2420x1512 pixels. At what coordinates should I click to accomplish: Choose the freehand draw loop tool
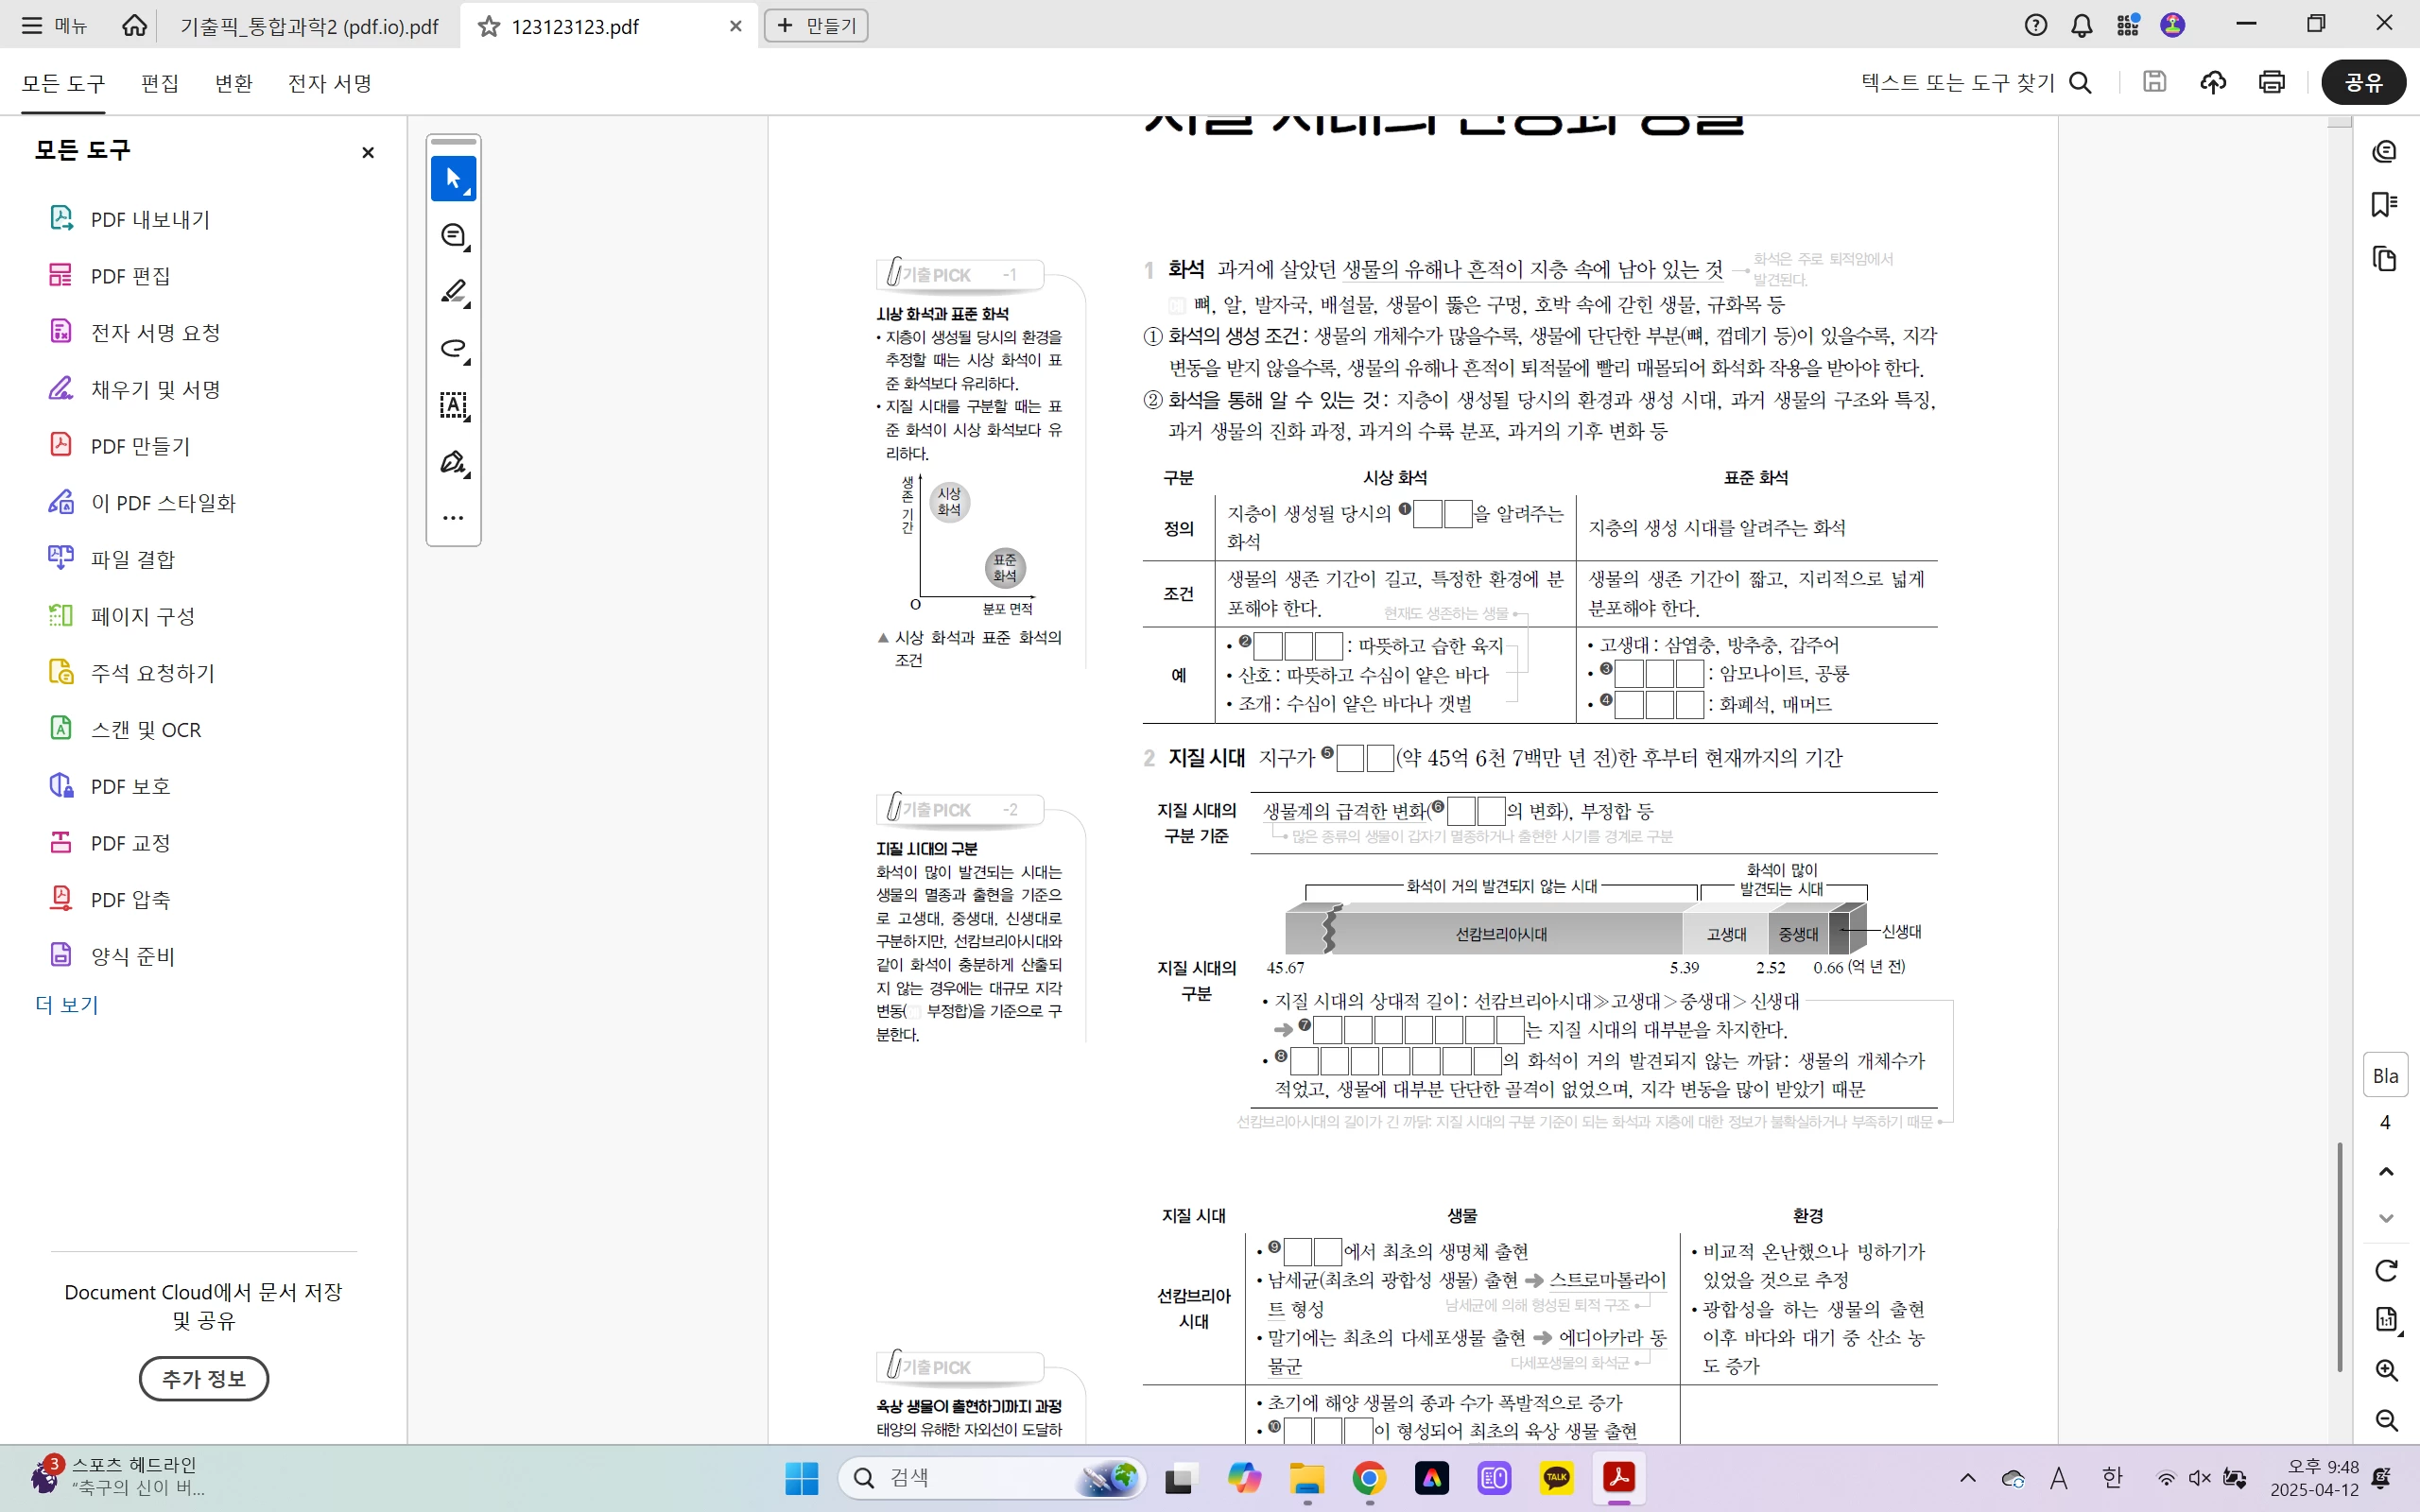(453, 348)
